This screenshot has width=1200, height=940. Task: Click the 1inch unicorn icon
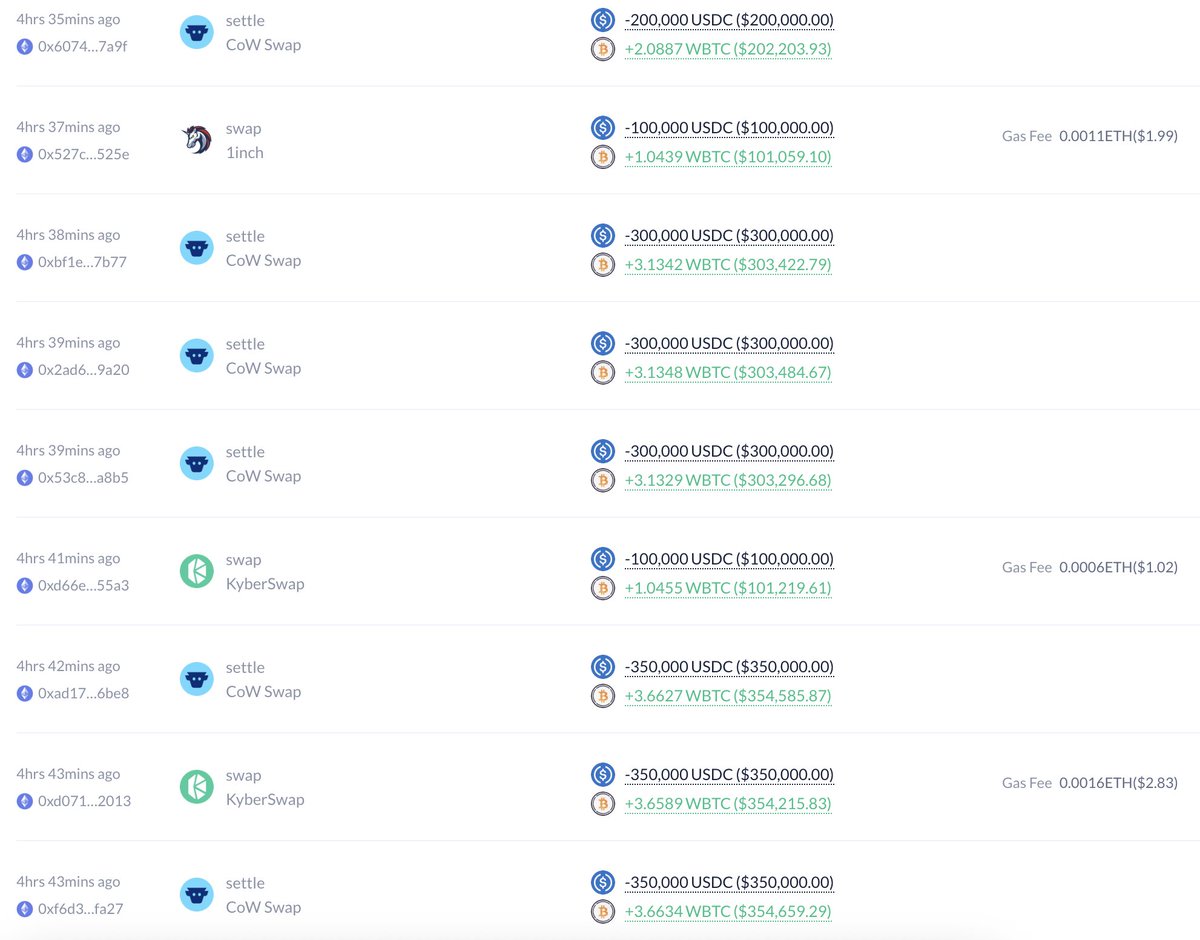point(197,140)
